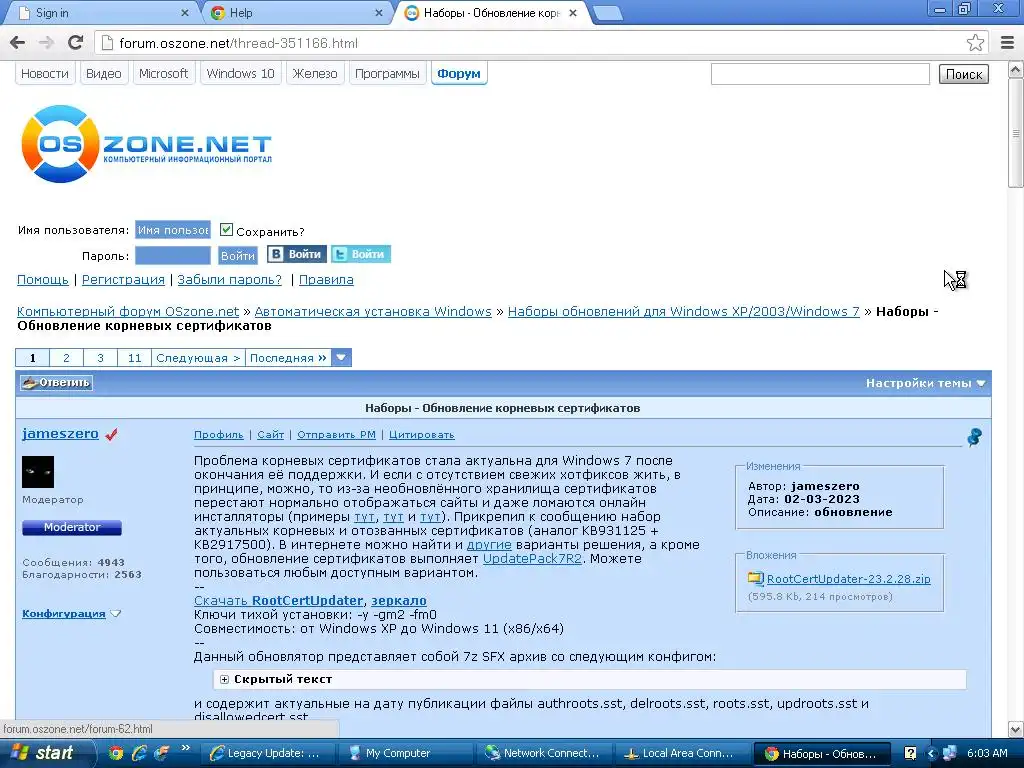Open the Настройки темы dropdown
This screenshot has height=768, width=1024.
[x=925, y=383]
